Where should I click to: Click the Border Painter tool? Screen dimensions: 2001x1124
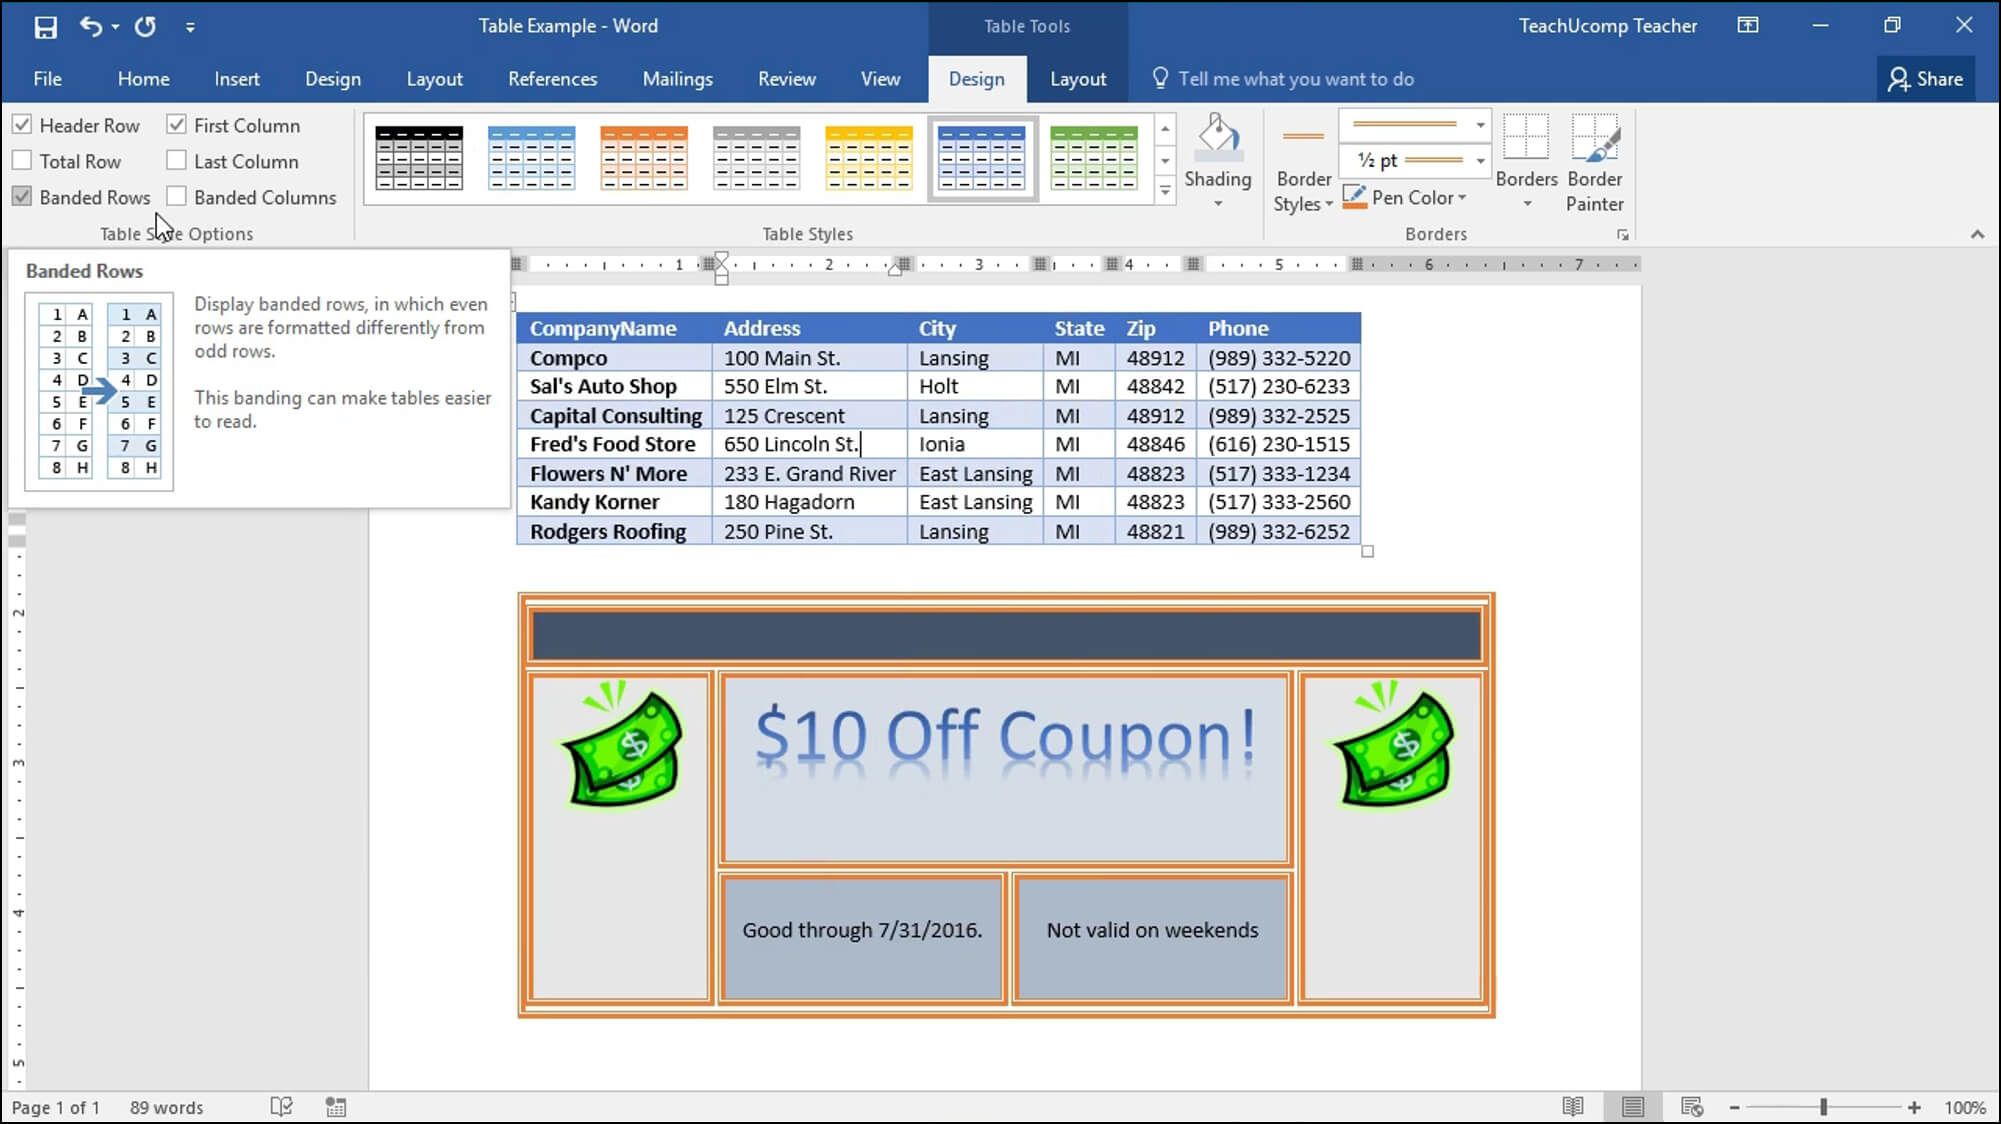1594,162
